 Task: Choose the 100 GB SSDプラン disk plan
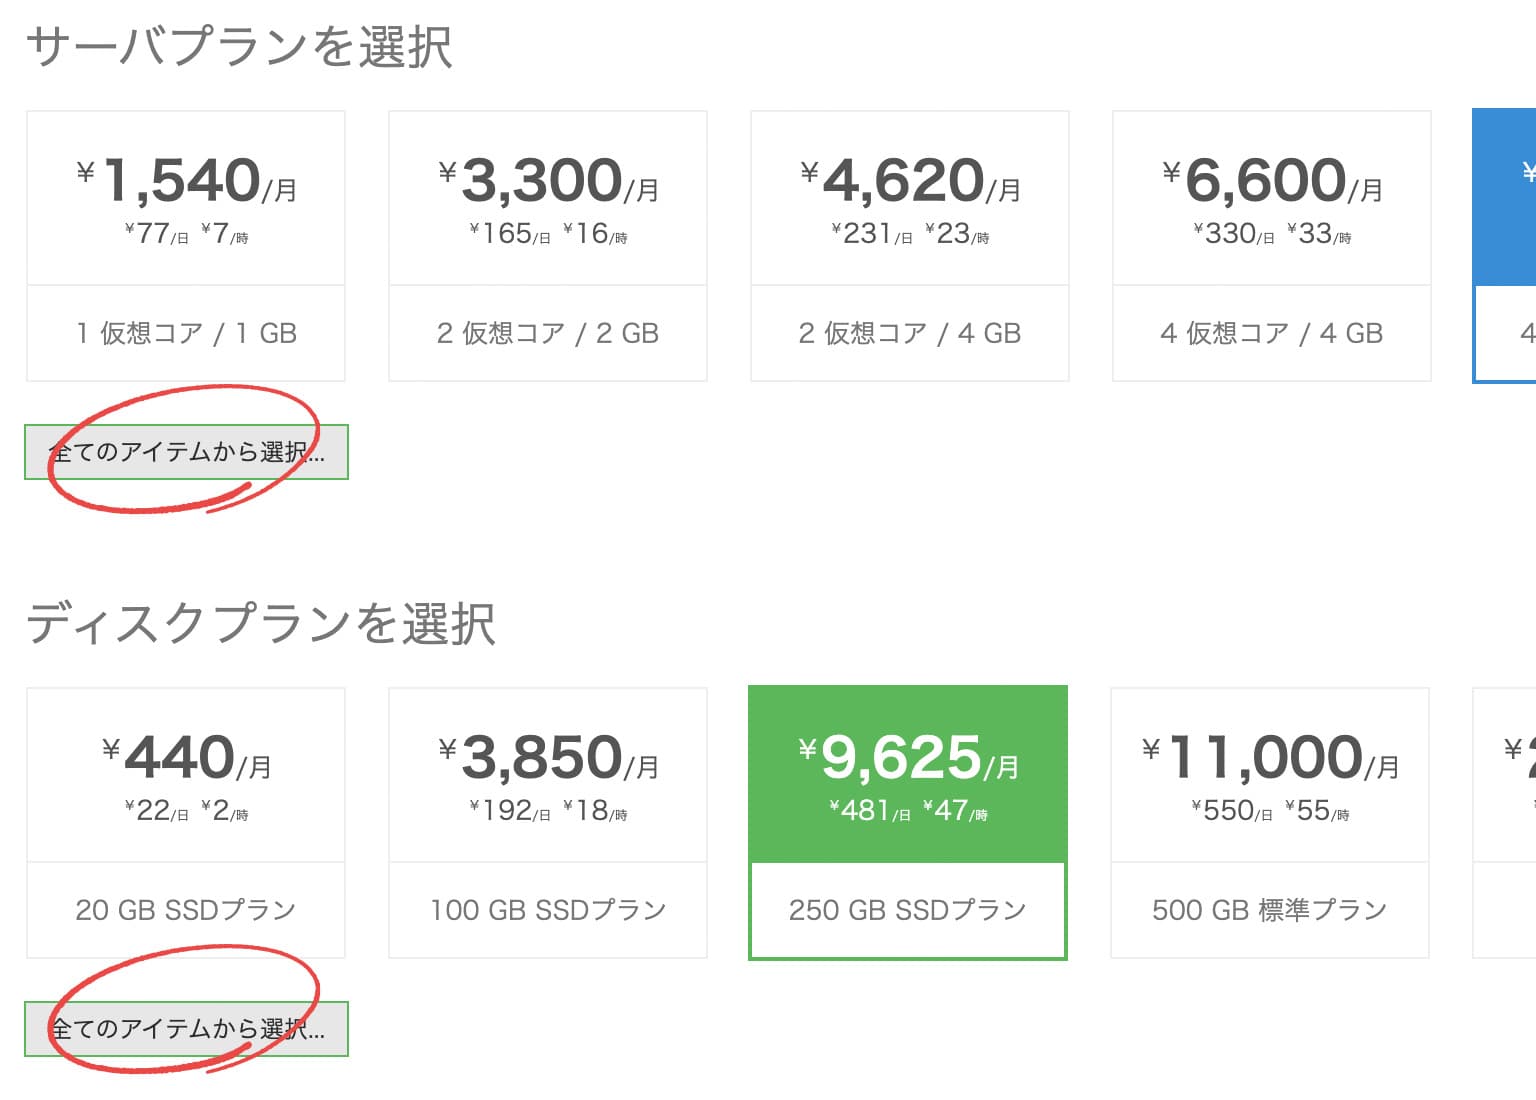click(x=548, y=822)
